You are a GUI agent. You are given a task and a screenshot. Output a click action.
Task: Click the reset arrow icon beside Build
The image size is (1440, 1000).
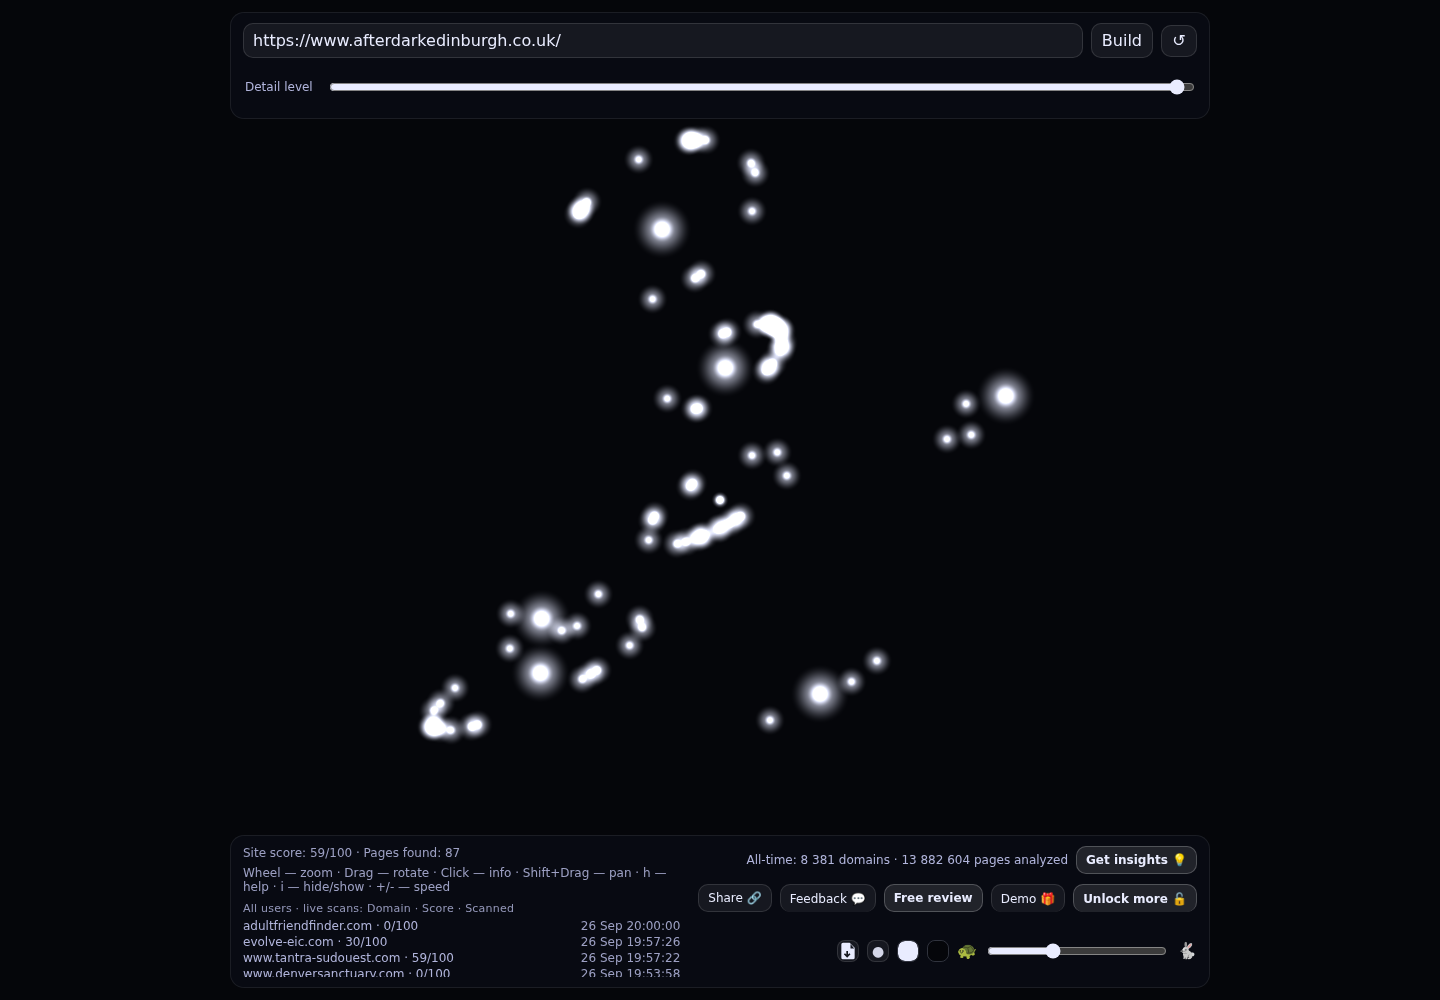coord(1179,40)
